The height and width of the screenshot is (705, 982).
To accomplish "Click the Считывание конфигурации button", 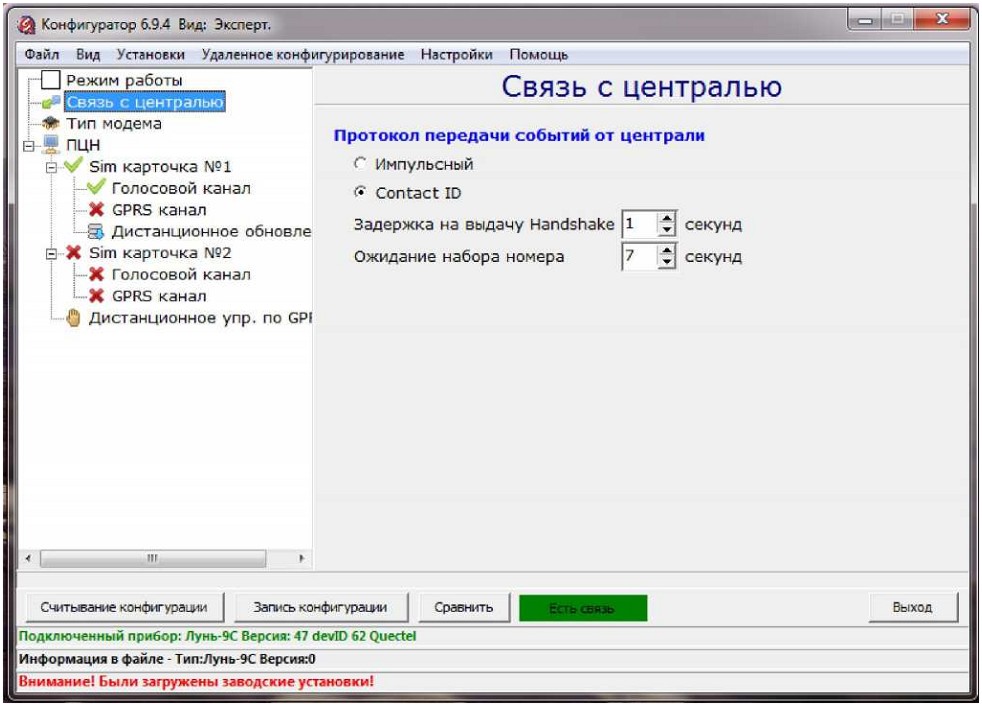I will coord(124,607).
